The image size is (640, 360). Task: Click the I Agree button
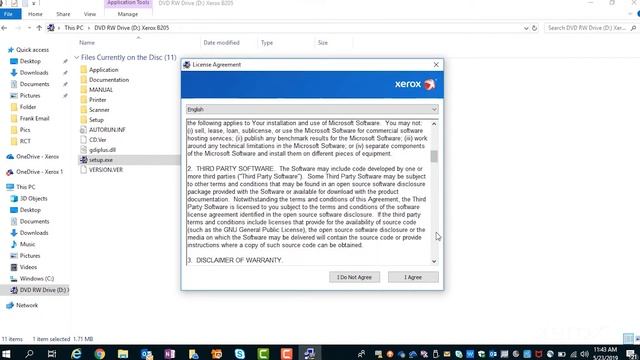tap(413, 277)
